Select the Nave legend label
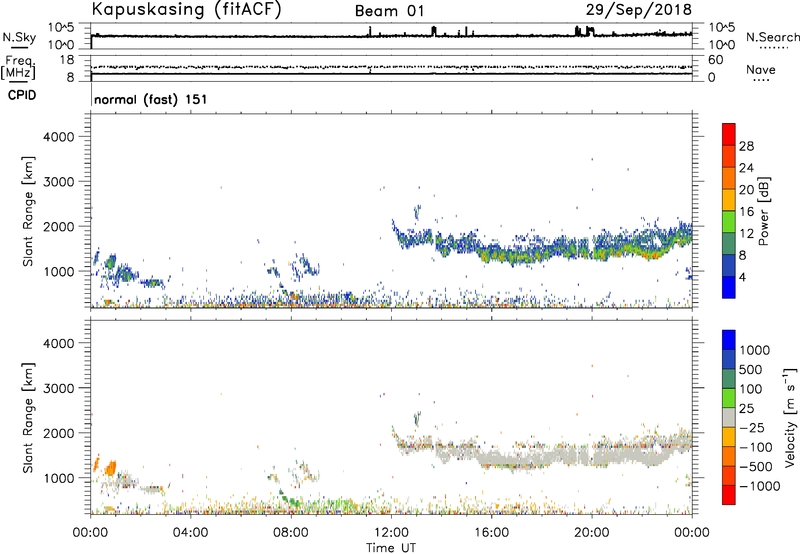800x554 pixels. click(761, 69)
